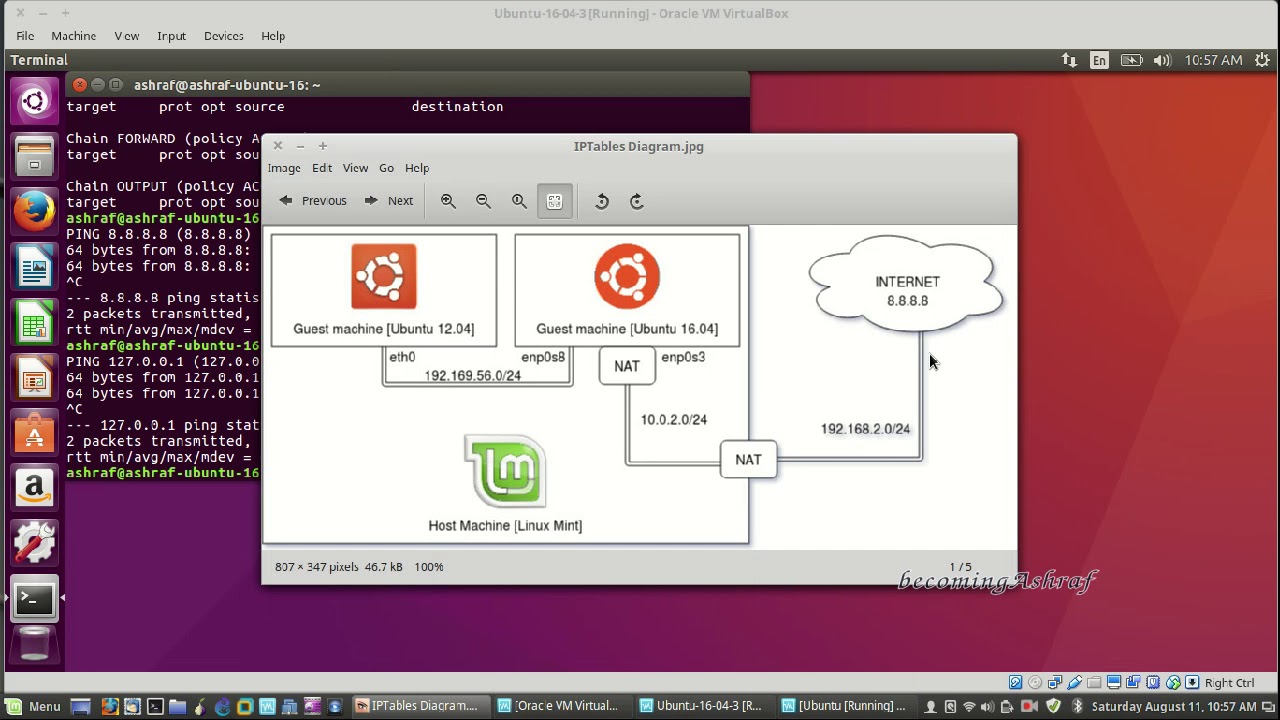Viewport: 1280px width, 720px height.
Task: Open the Go menu in image viewer
Action: point(386,168)
